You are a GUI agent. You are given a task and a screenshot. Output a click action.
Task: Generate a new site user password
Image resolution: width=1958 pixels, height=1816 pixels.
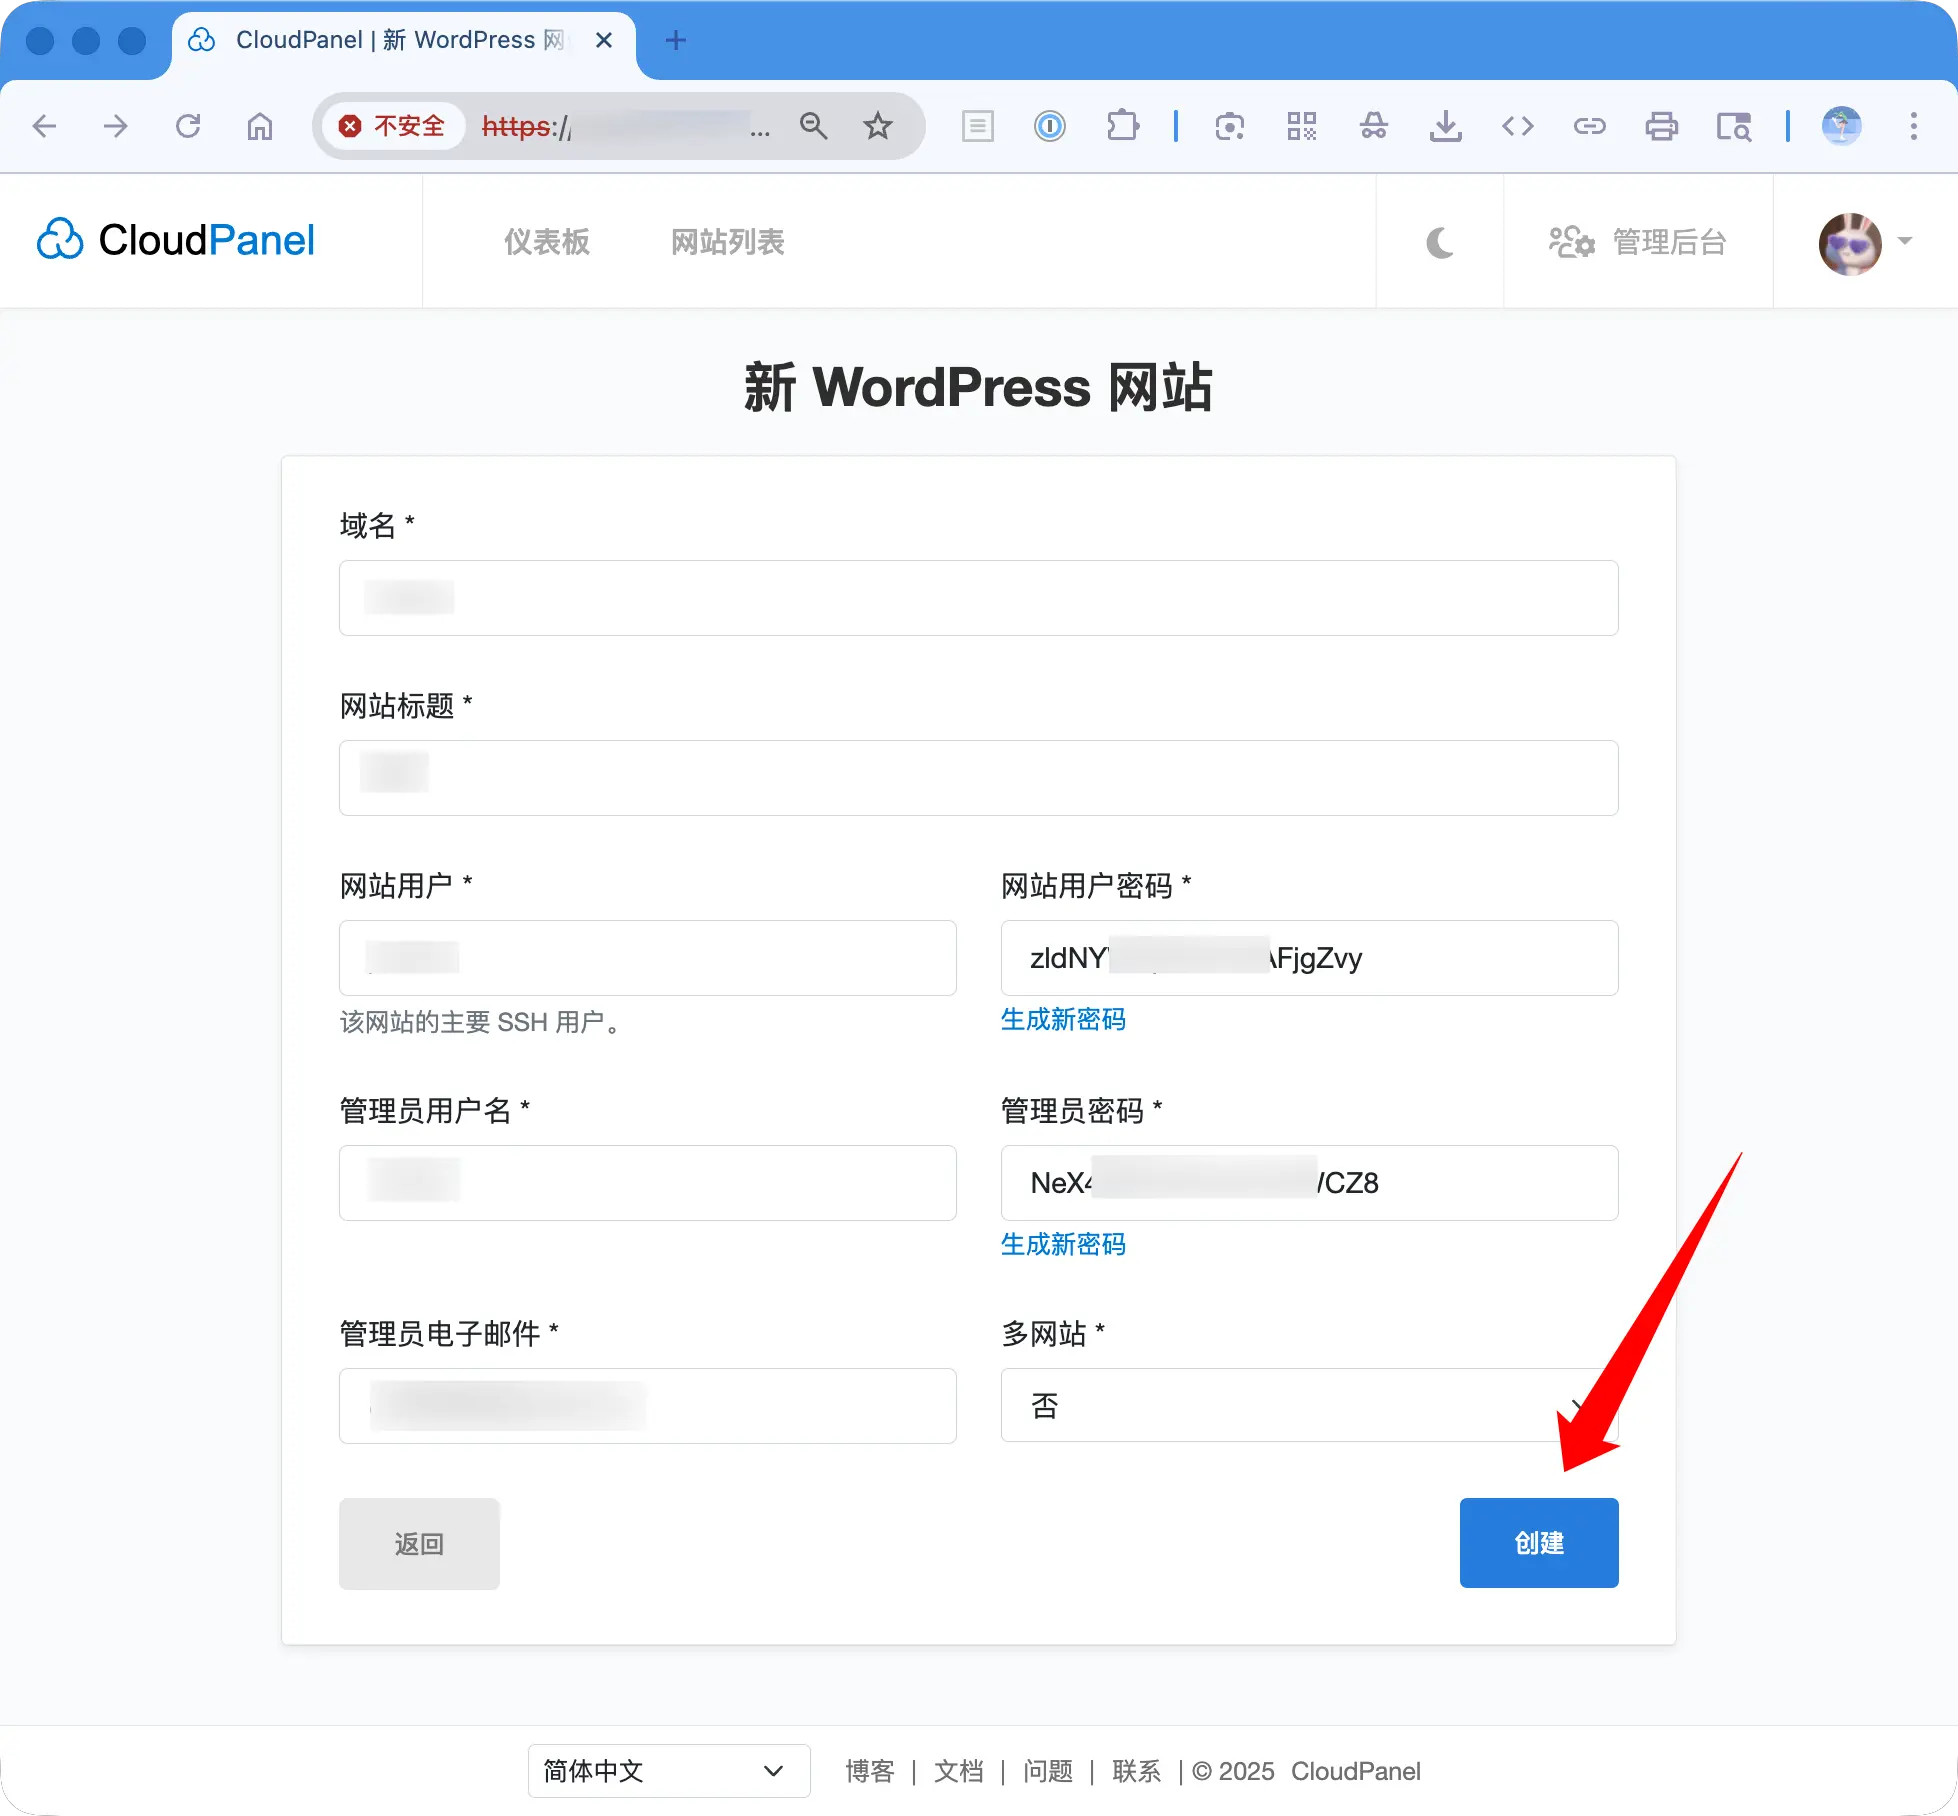click(x=1063, y=1019)
